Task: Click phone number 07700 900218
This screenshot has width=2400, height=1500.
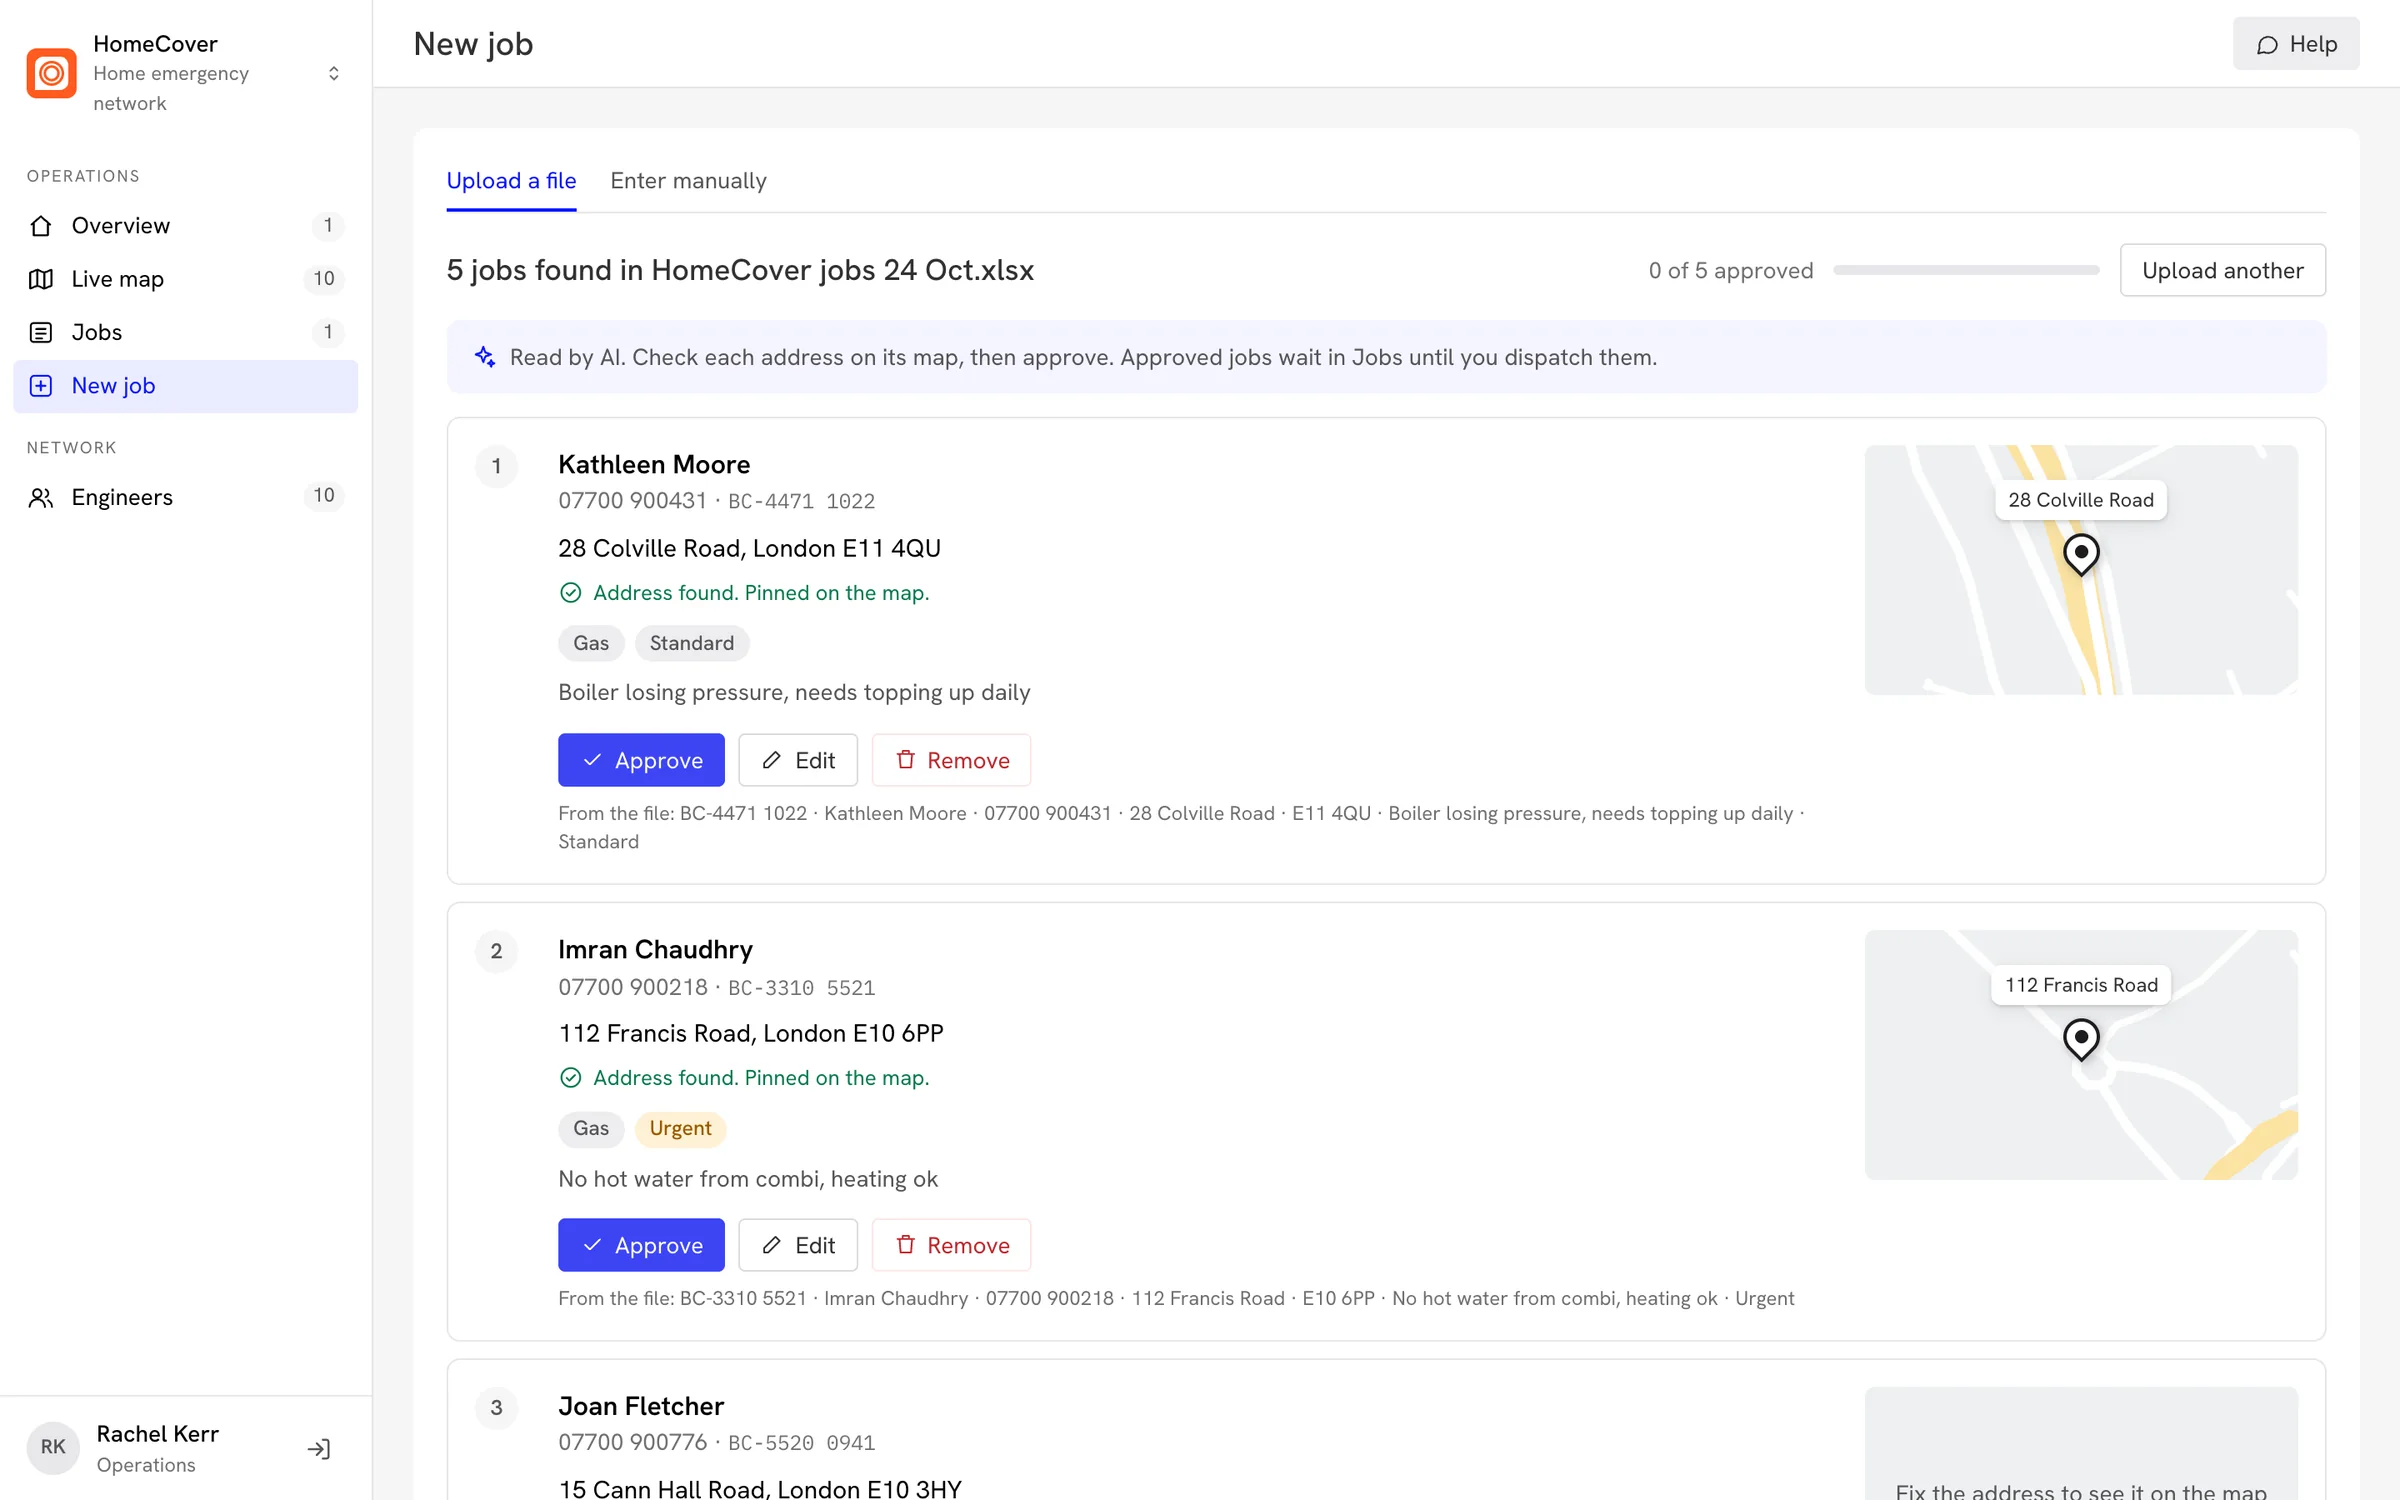Action: tap(633, 987)
